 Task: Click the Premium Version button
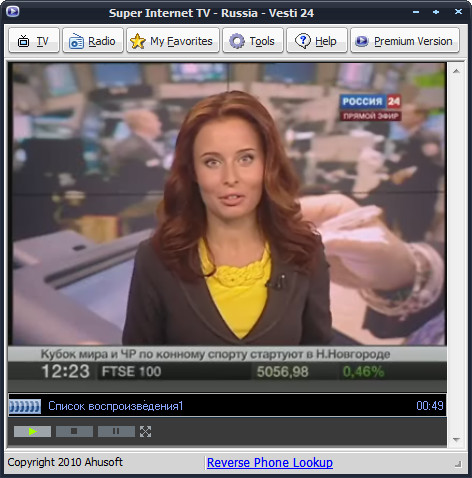click(405, 41)
